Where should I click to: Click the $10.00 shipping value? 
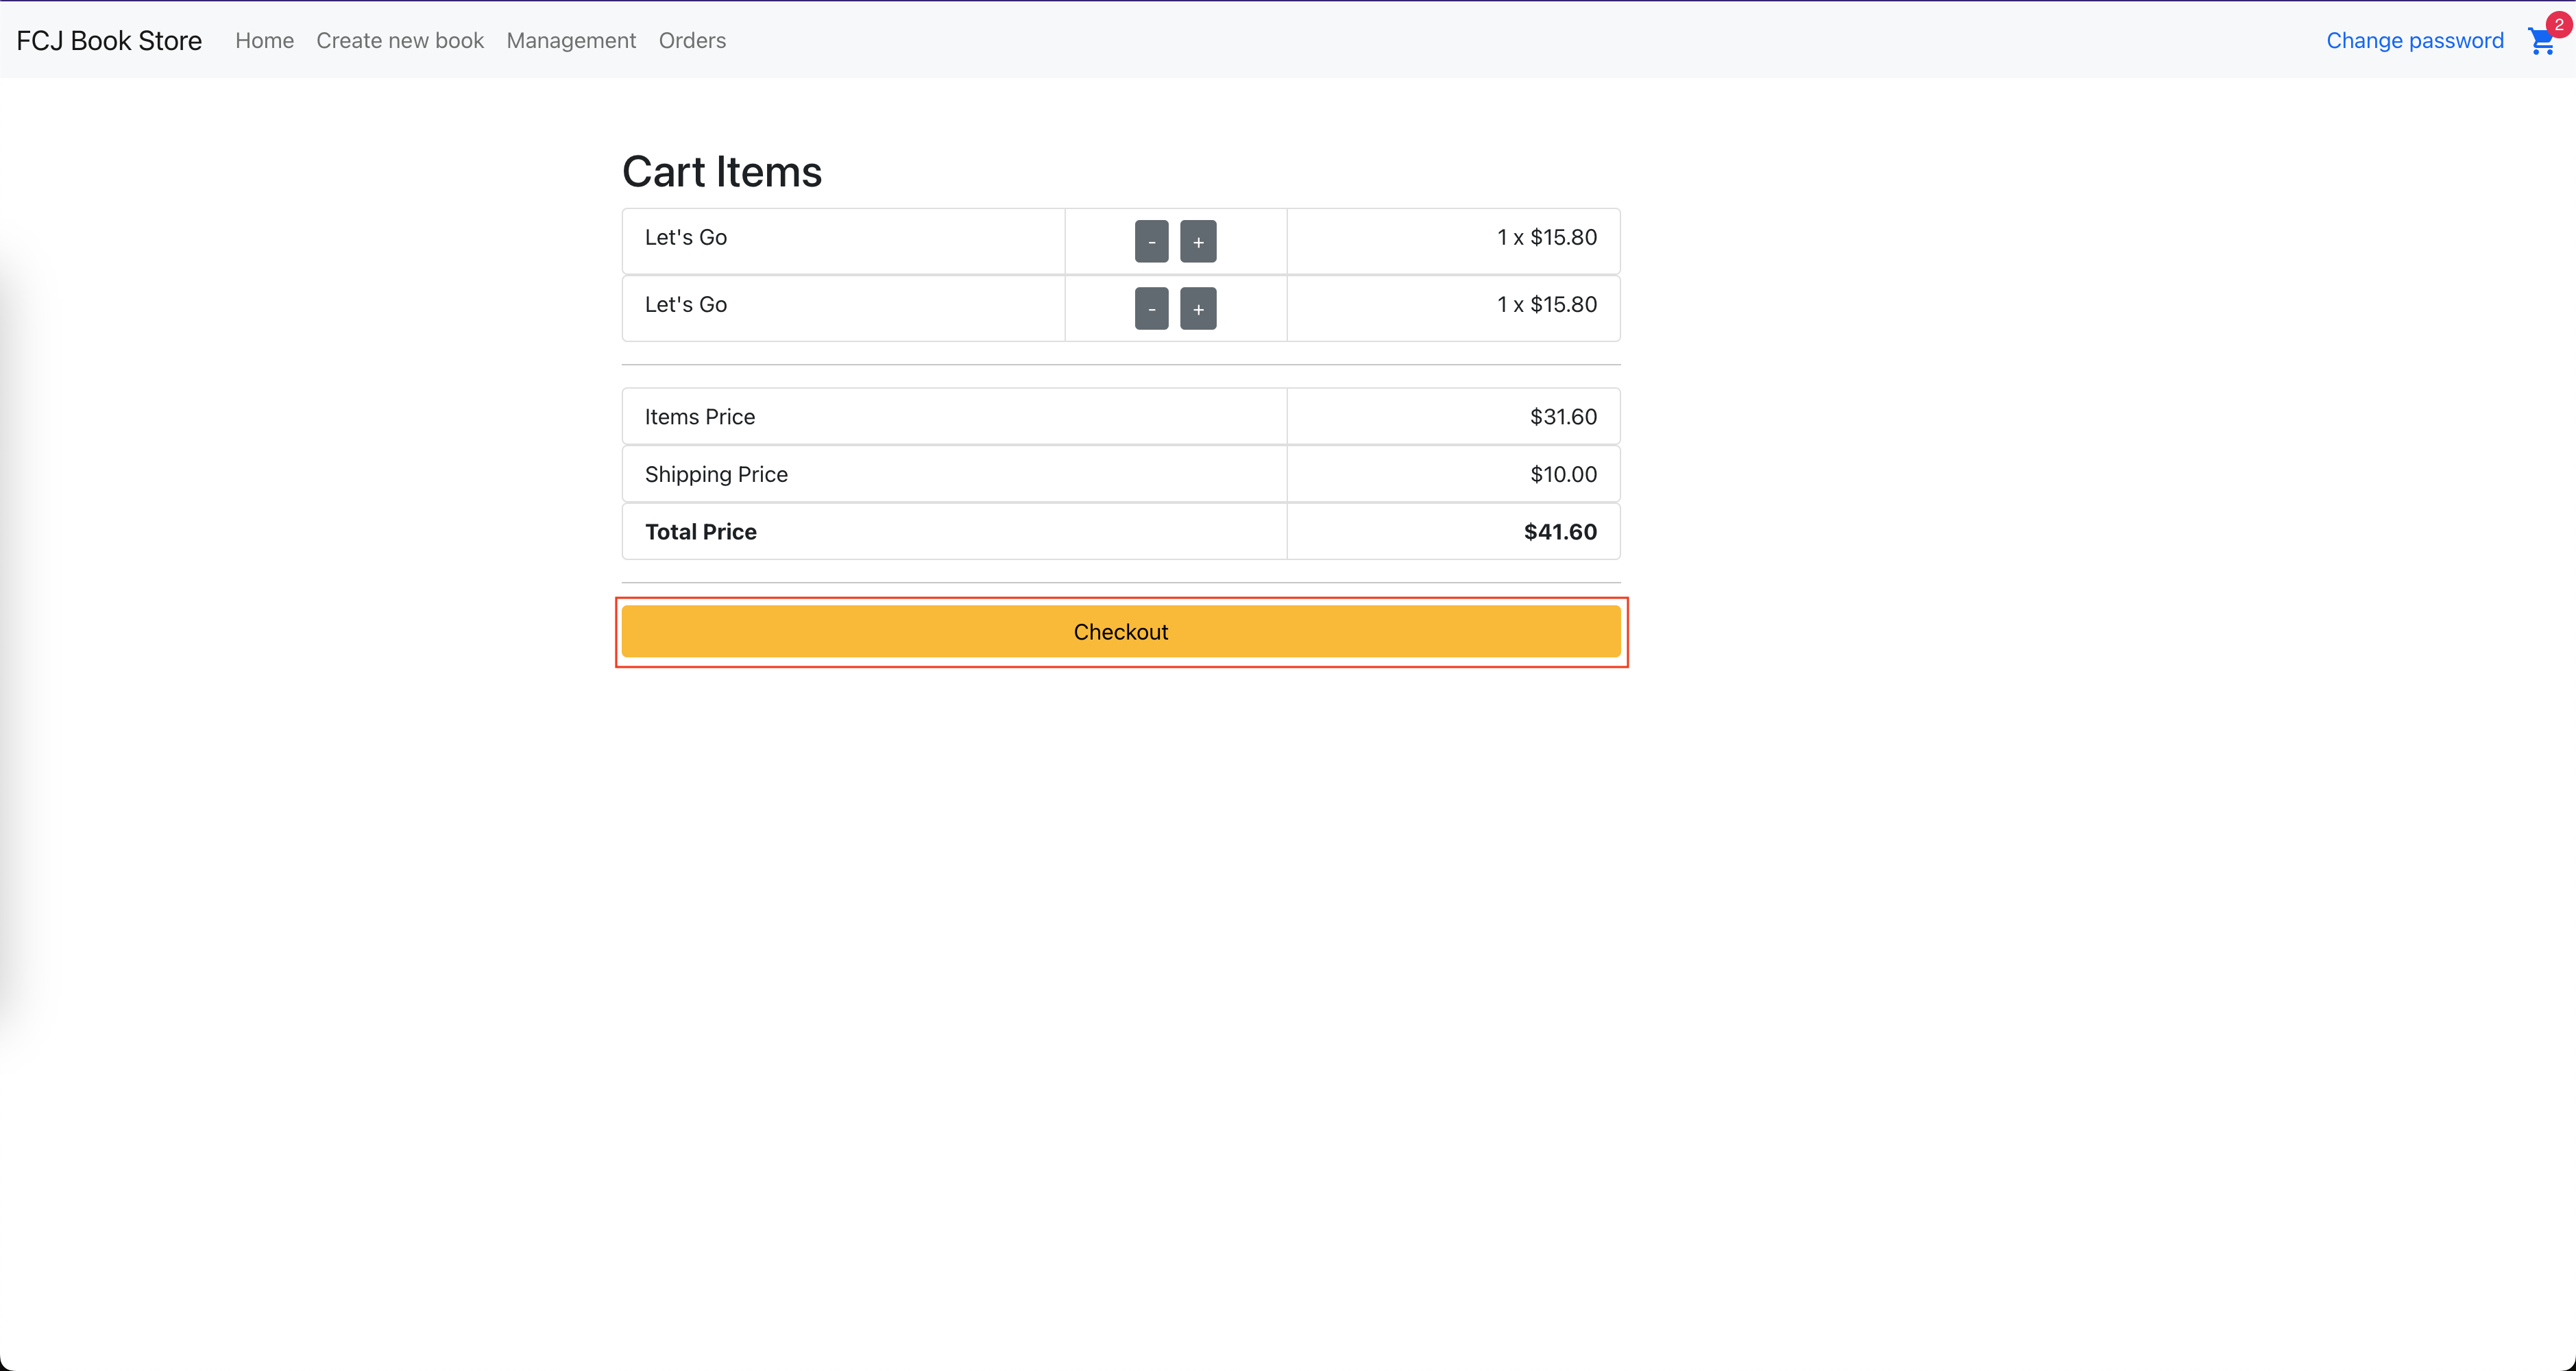1563,474
